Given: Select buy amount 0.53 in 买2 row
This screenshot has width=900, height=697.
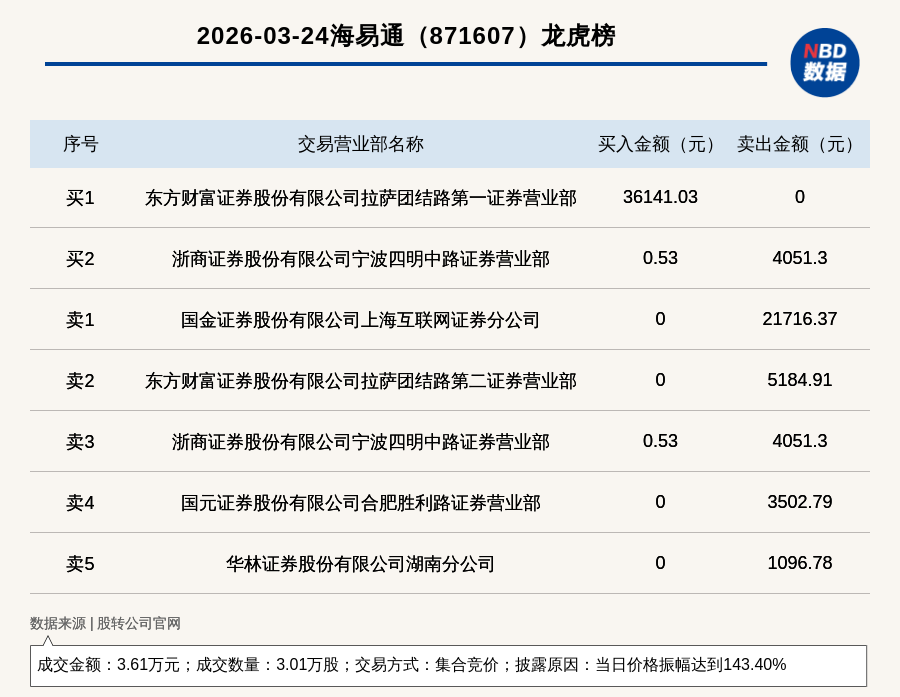Looking at the screenshot, I should point(660,258).
